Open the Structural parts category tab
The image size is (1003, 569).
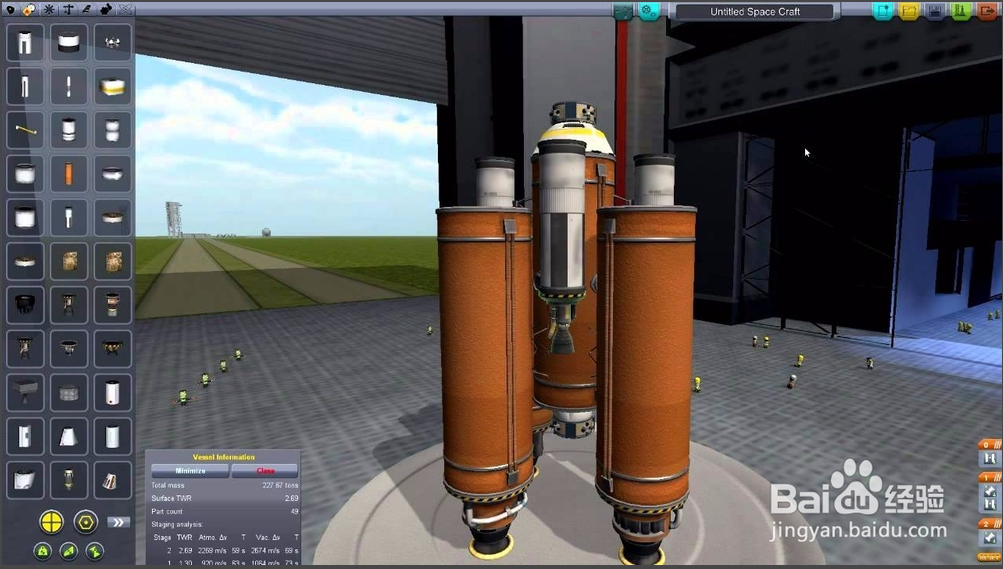pyautogui.click(x=68, y=9)
